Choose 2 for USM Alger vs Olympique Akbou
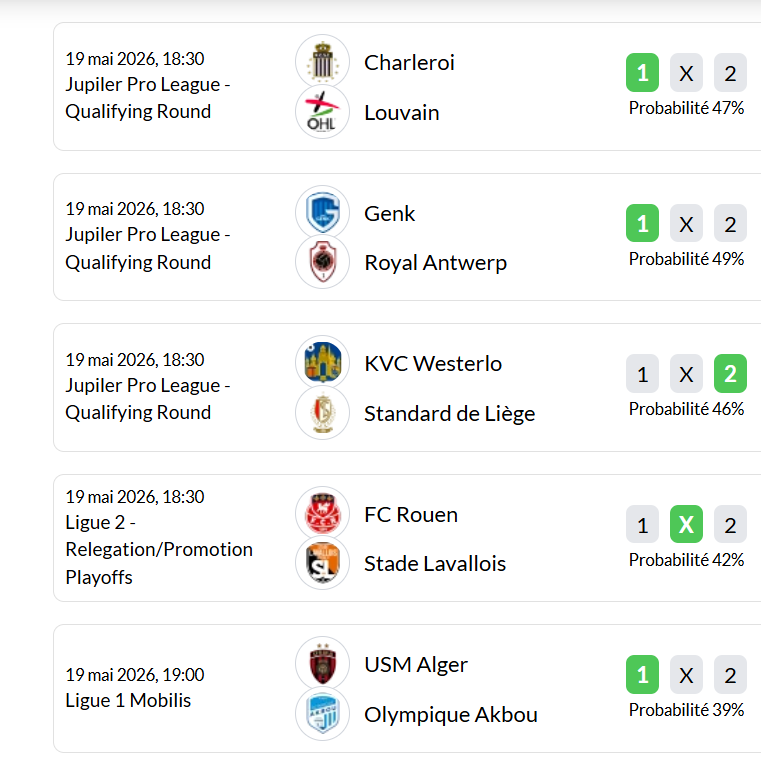 (730, 675)
